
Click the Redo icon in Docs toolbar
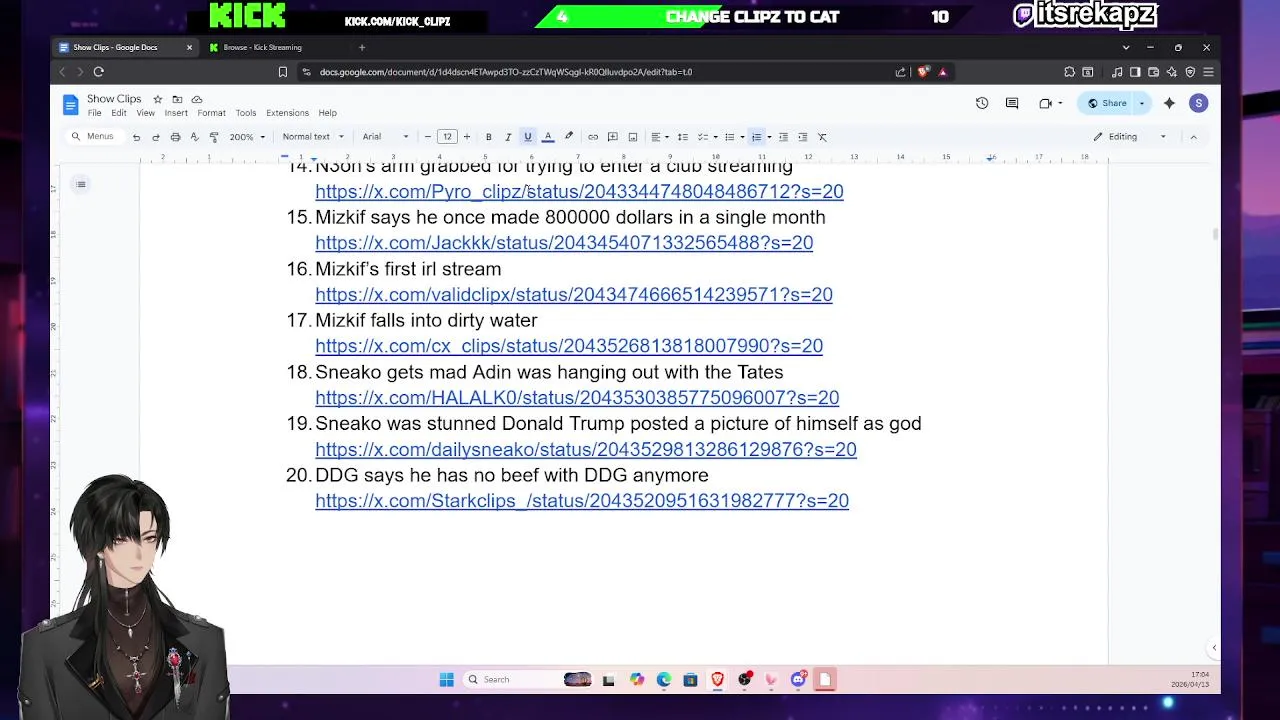[x=156, y=137]
